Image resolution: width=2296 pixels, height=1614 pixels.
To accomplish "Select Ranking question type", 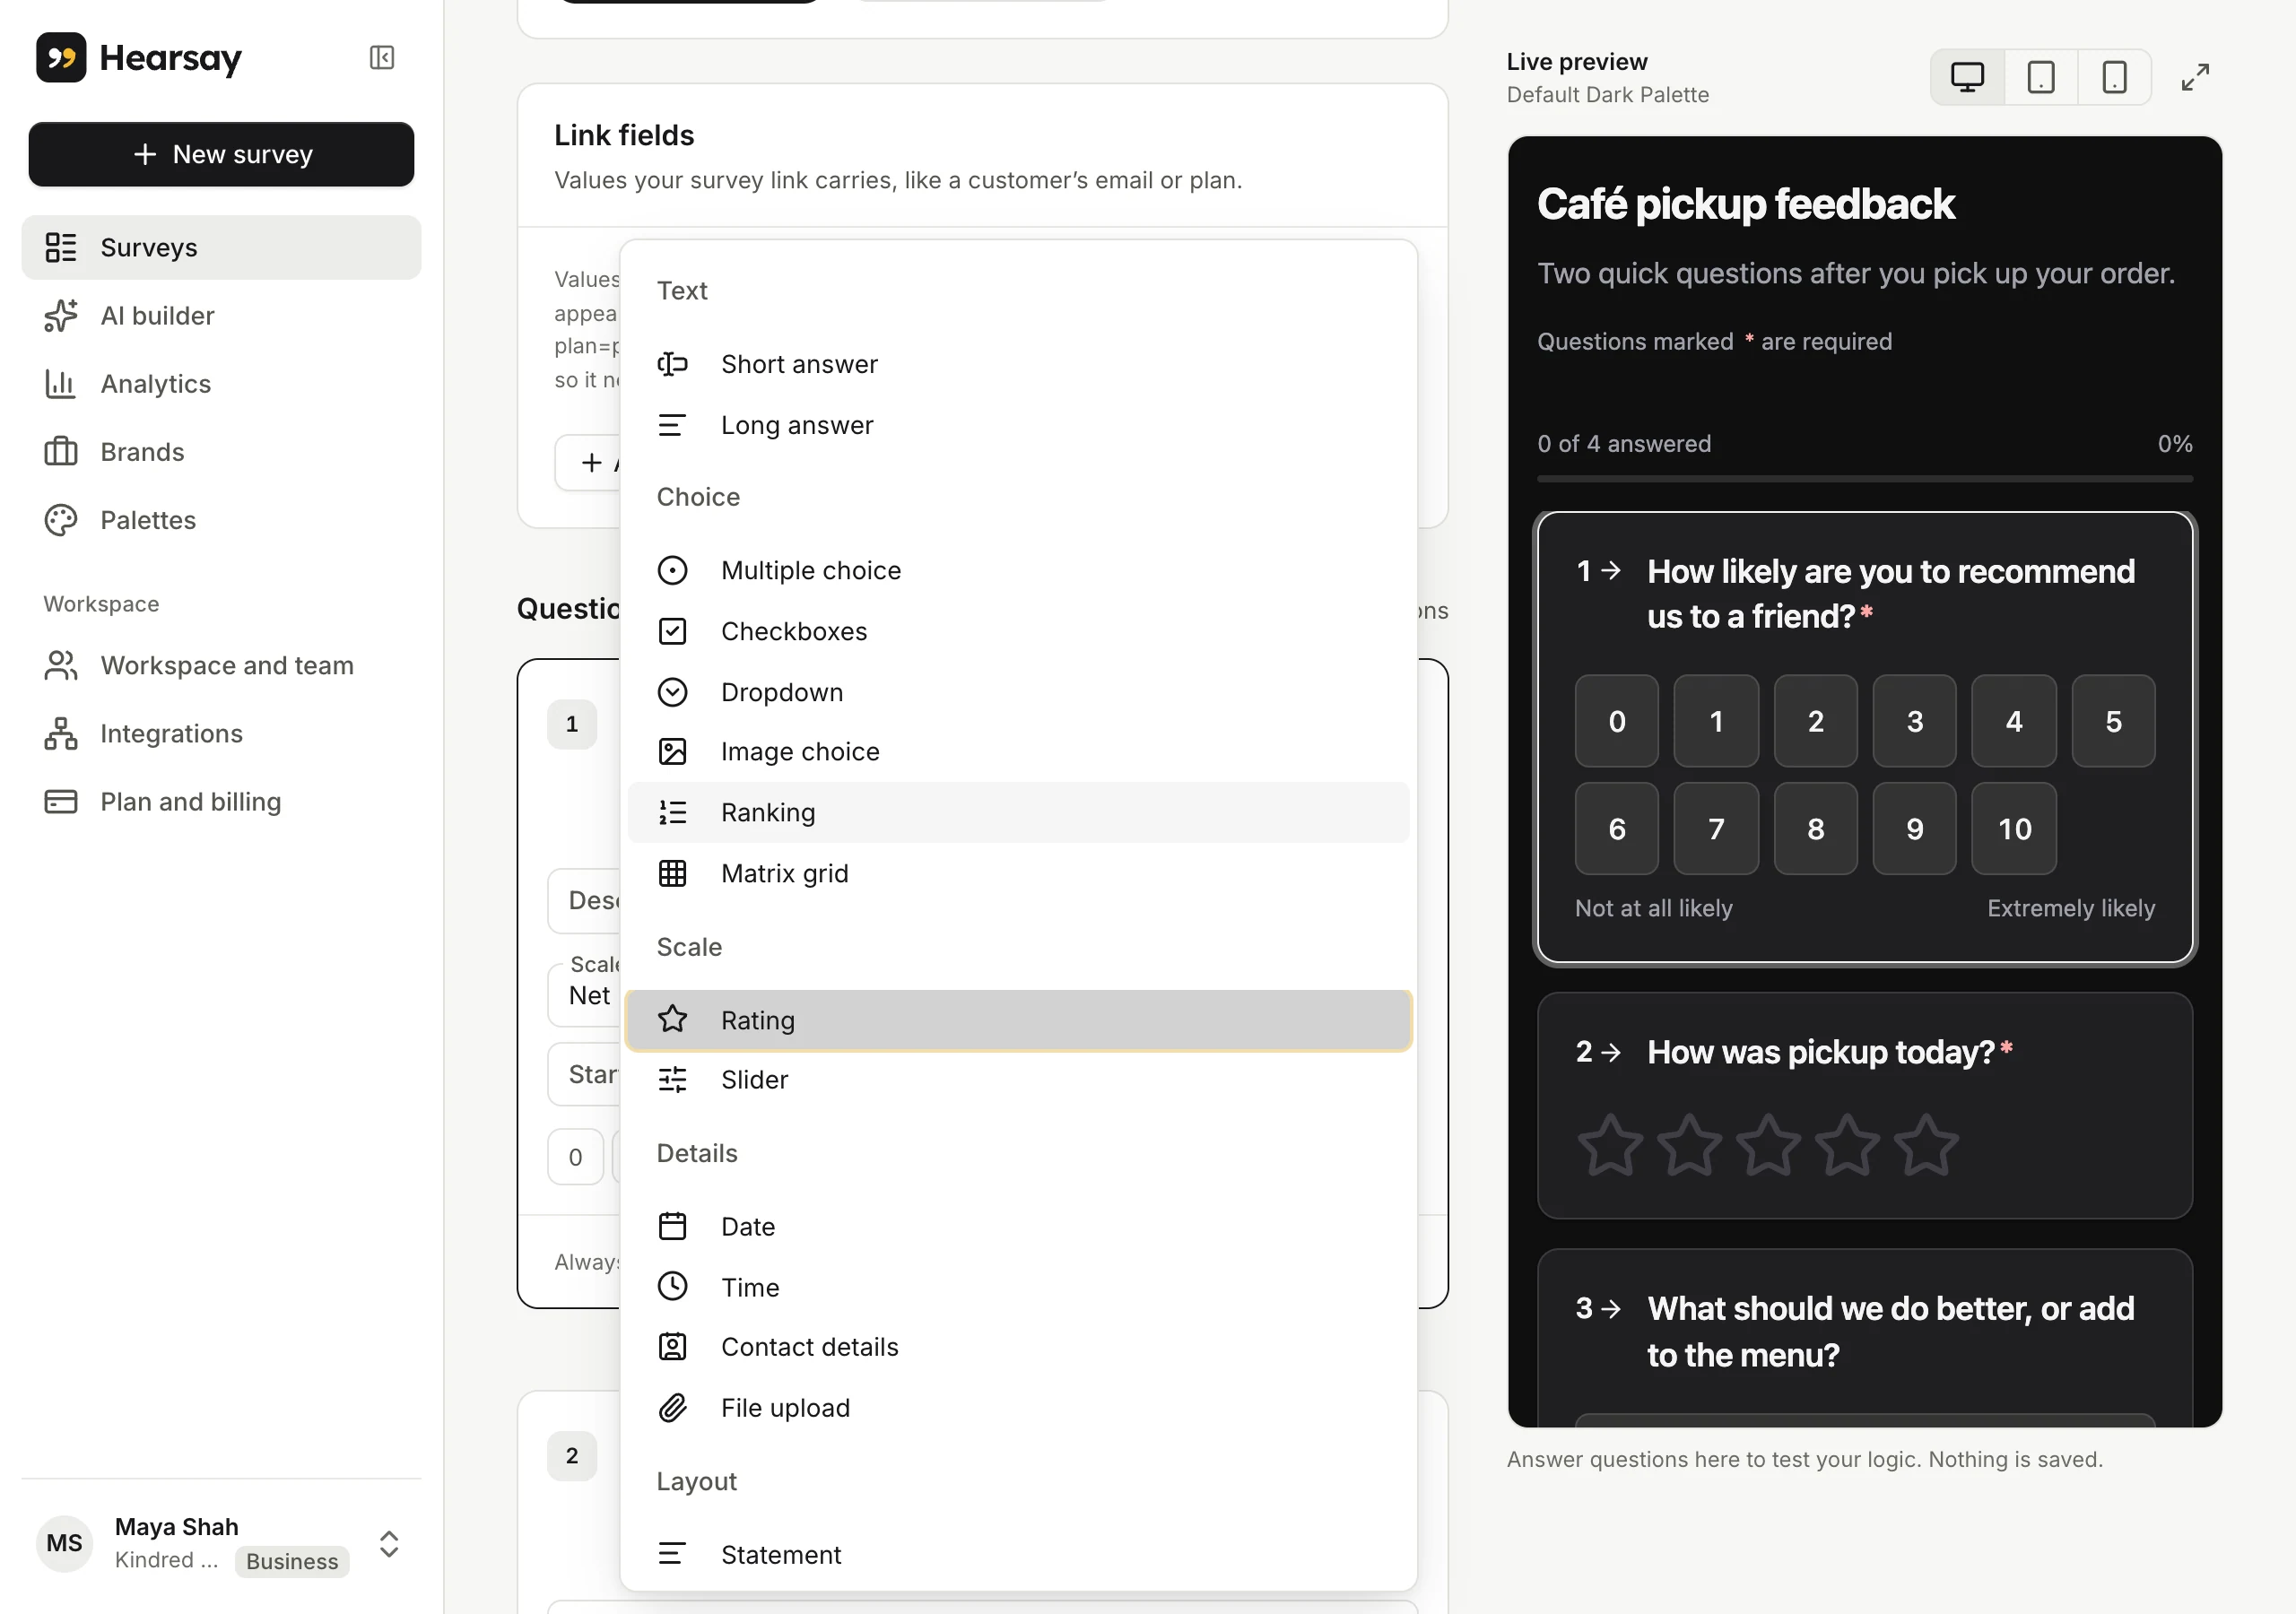I will coord(1018,812).
